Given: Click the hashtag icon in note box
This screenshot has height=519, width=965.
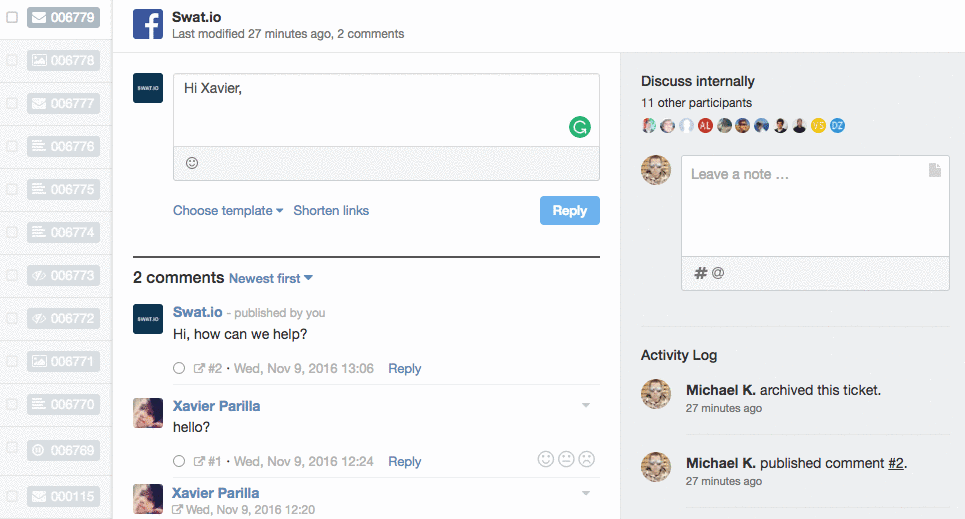Looking at the screenshot, I should 700,273.
